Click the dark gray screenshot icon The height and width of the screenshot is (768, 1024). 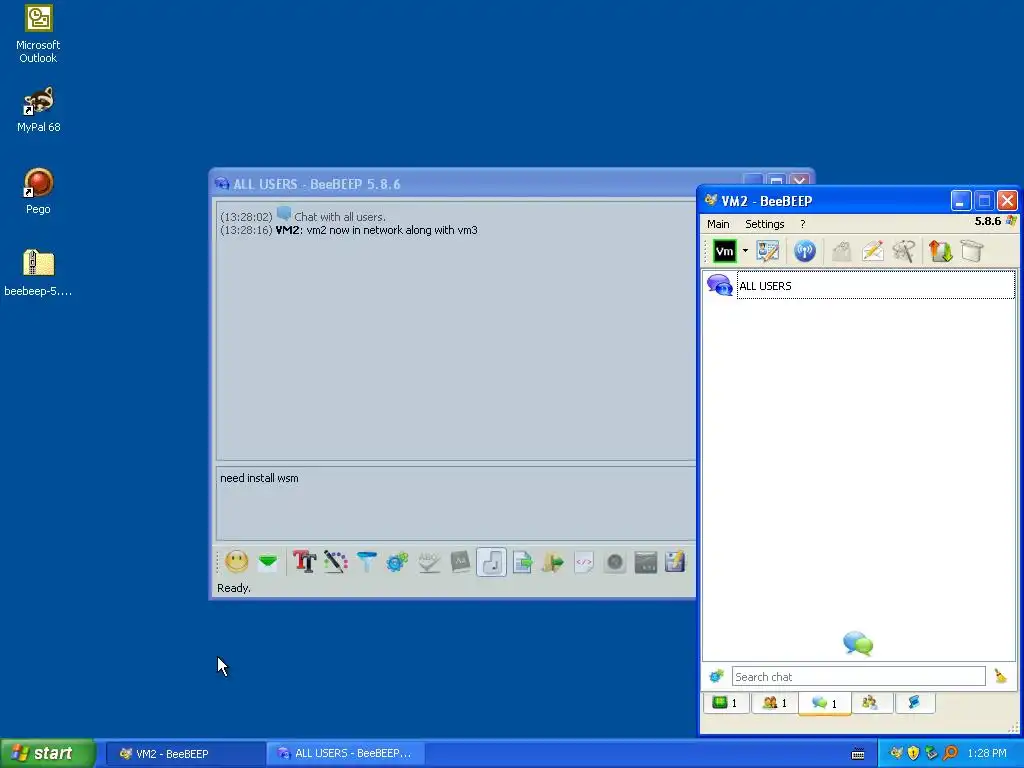tap(646, 562)
